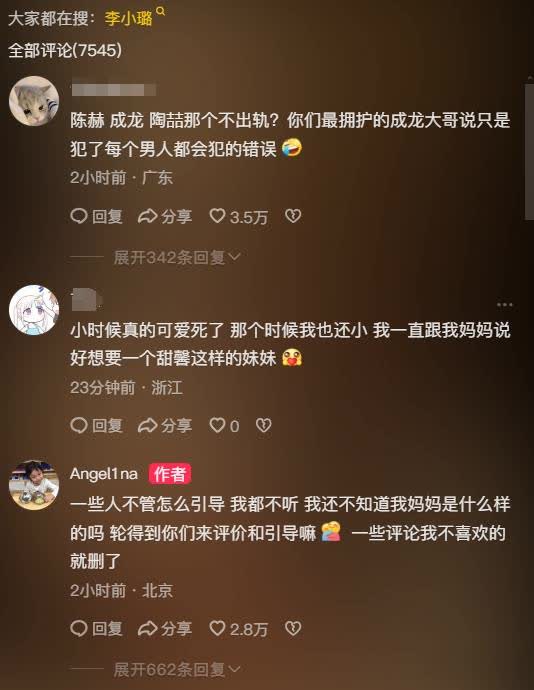This screenshot has width=534, height=690.
Task: Open Angel1na's child photo avatar
Action: 34,485
